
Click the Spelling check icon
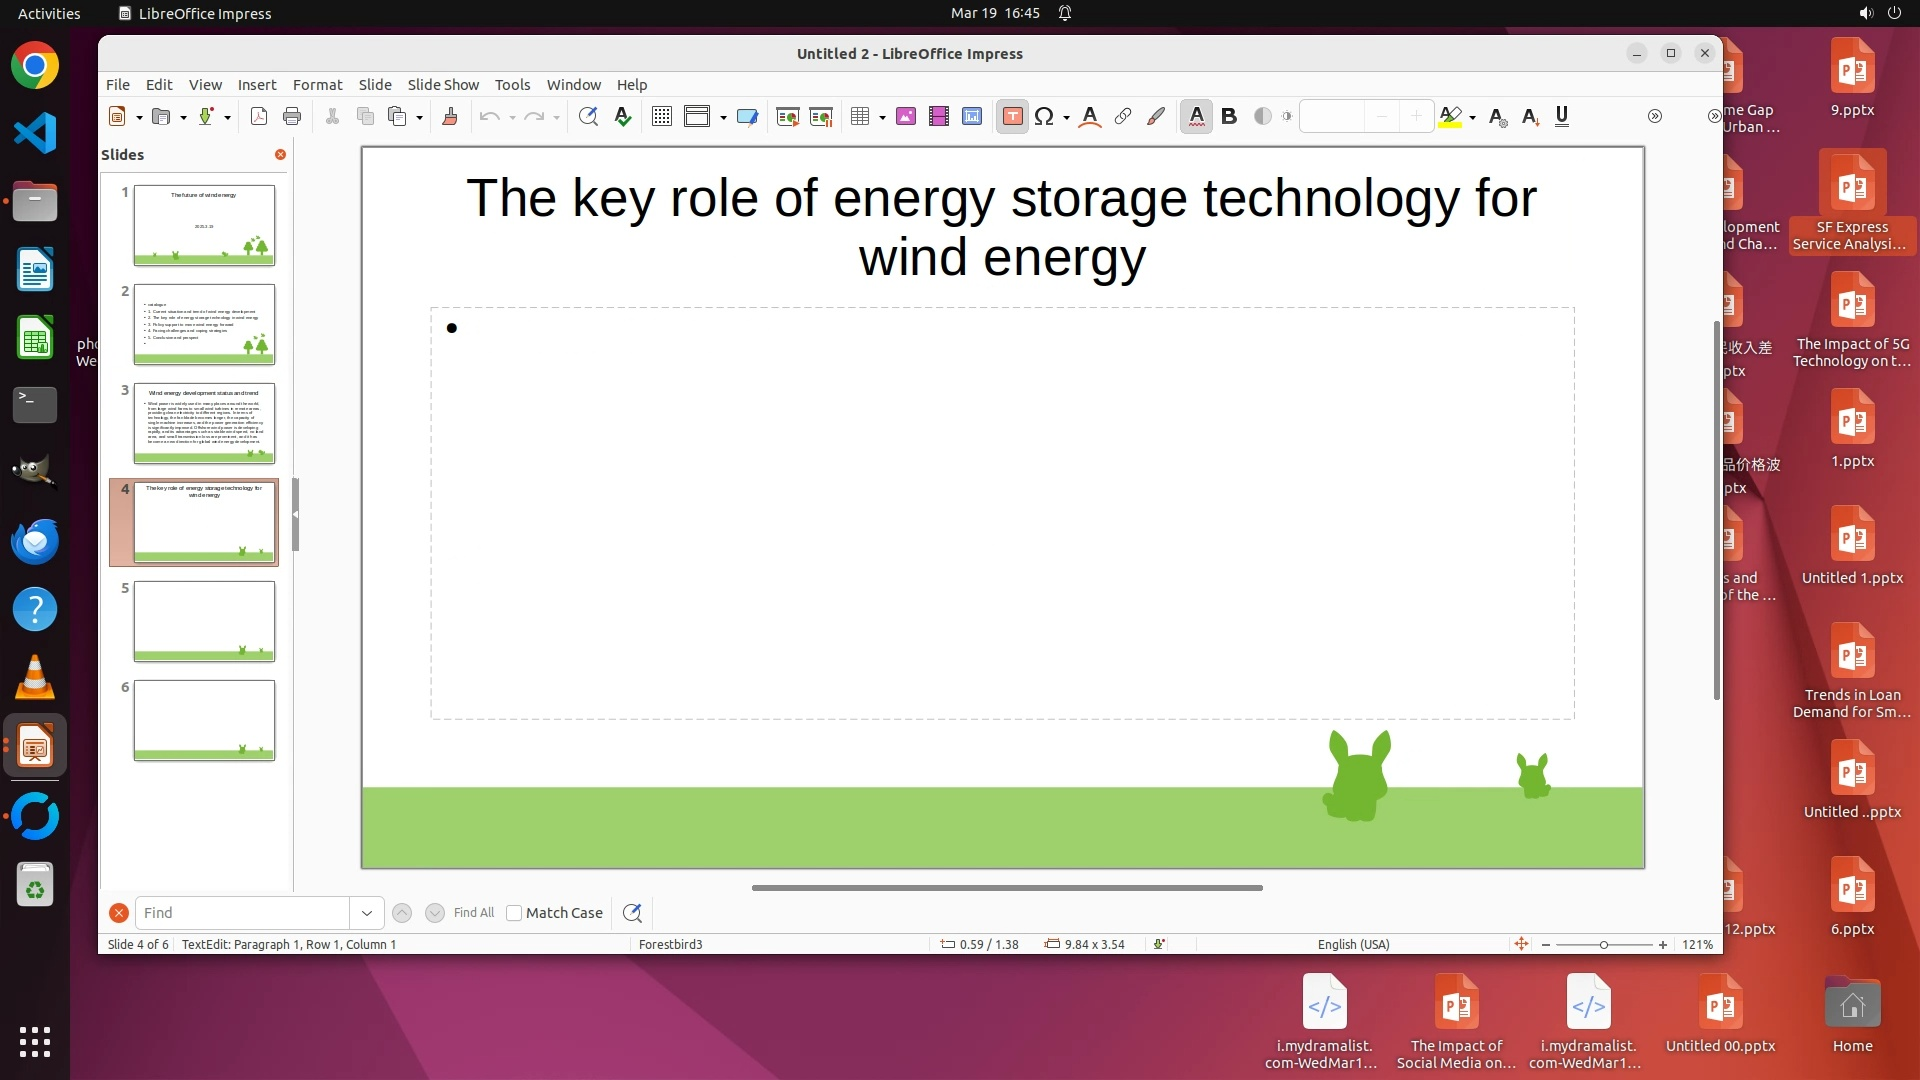[x=622, y=117]
